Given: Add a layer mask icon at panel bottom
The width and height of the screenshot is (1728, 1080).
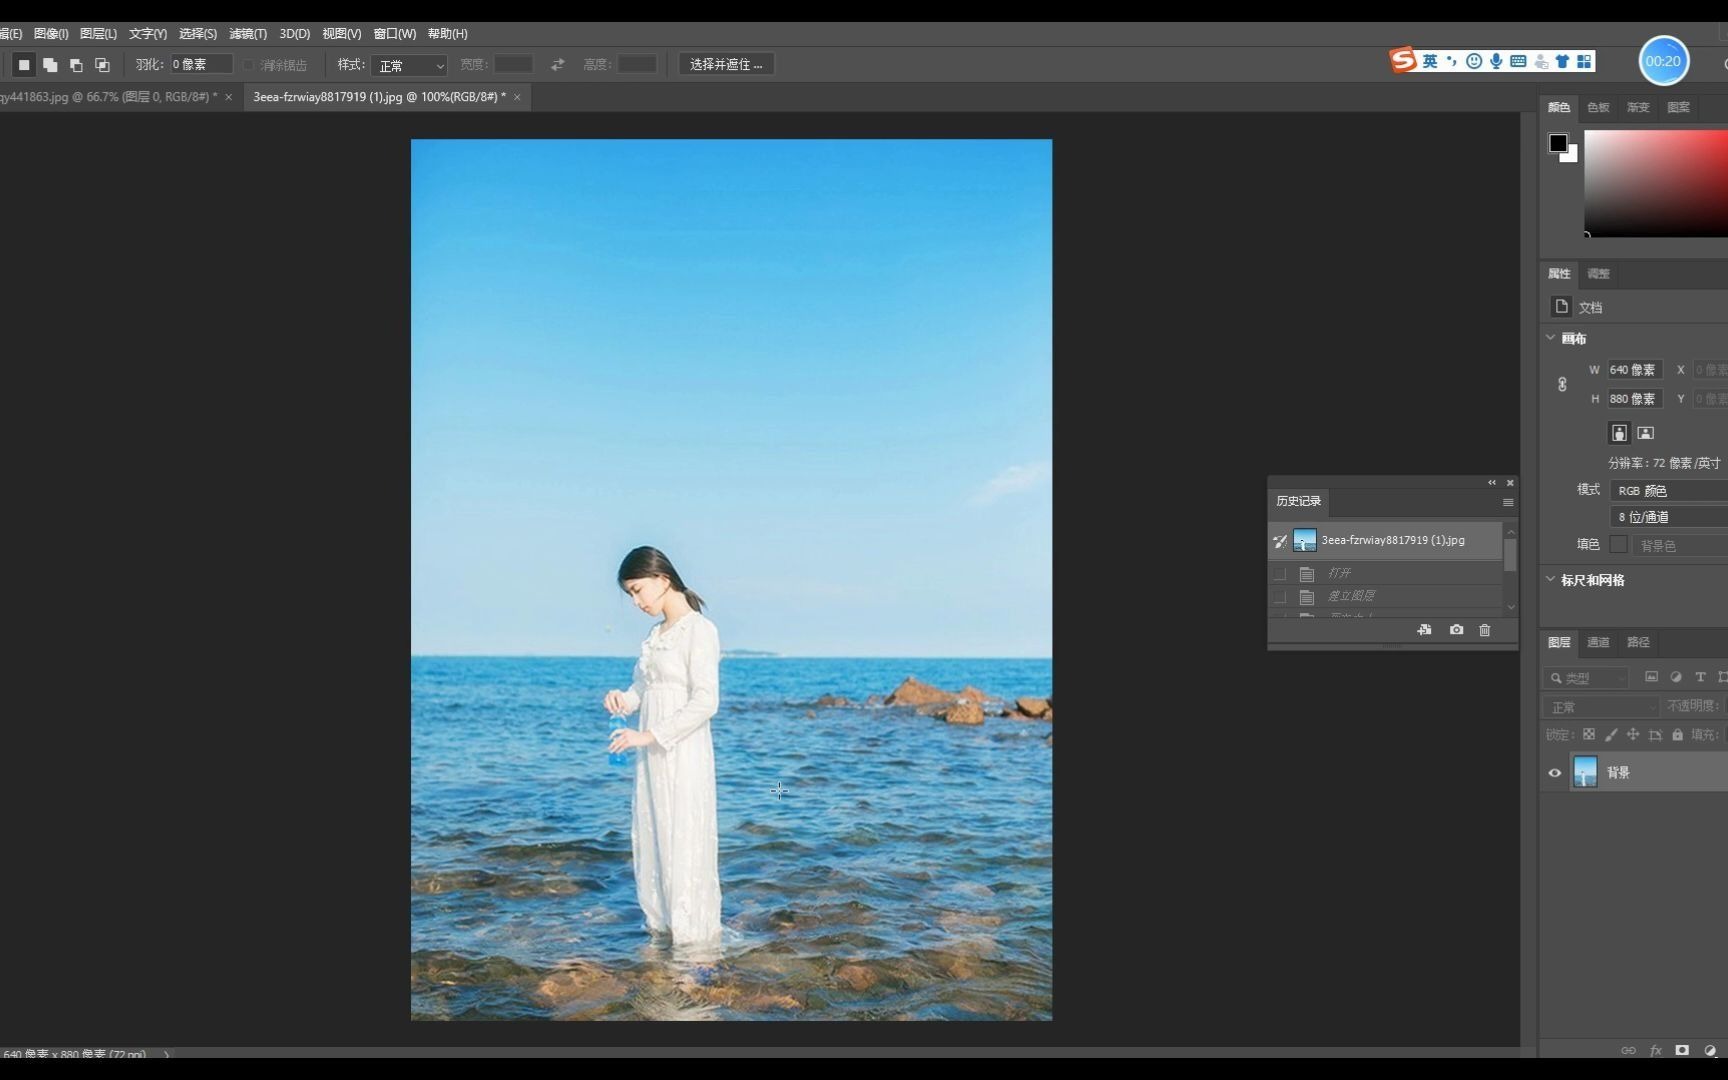Looking at the screenshot, I should click(x=1682, y=1050).
